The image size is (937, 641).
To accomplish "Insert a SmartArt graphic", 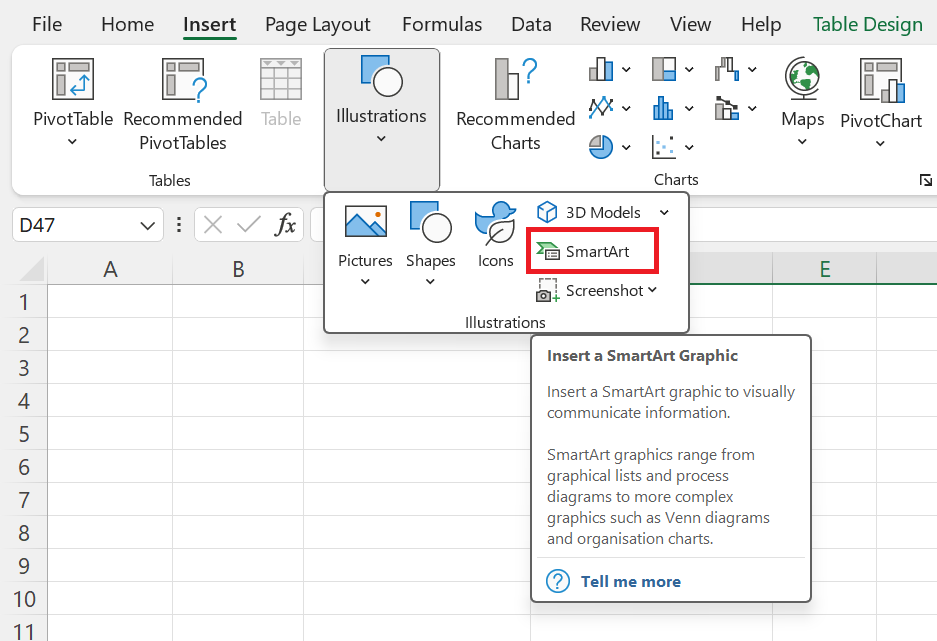I will tap(592, 252).
